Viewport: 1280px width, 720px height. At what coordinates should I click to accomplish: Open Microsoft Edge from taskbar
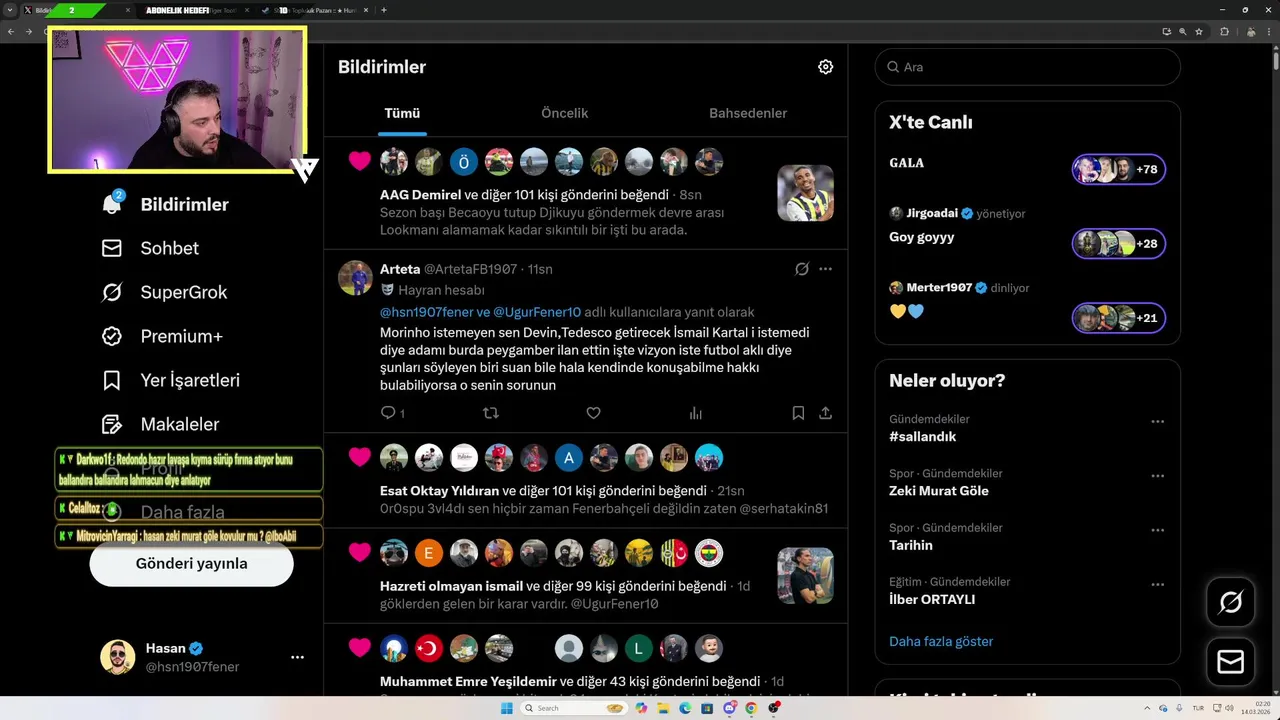[x=685, y=708]
